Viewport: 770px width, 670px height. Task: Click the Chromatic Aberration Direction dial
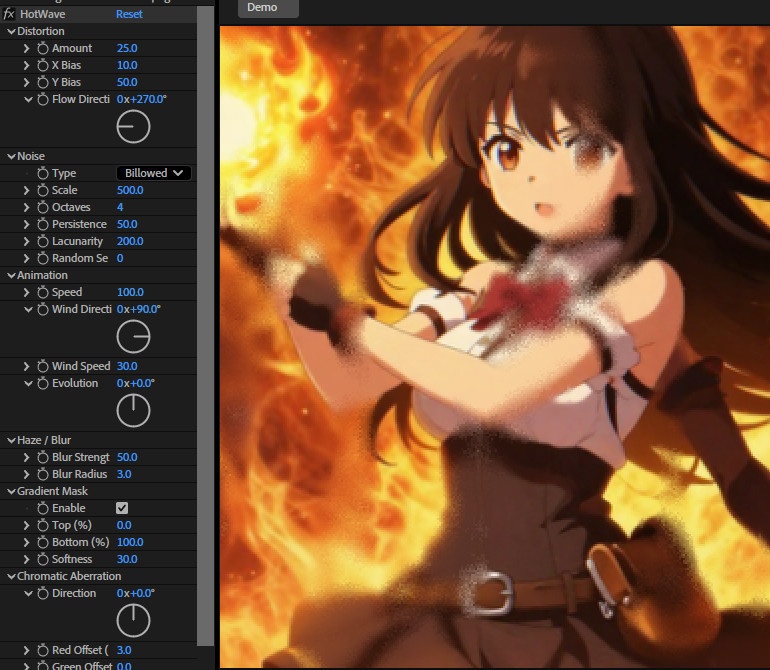(133, 620)
